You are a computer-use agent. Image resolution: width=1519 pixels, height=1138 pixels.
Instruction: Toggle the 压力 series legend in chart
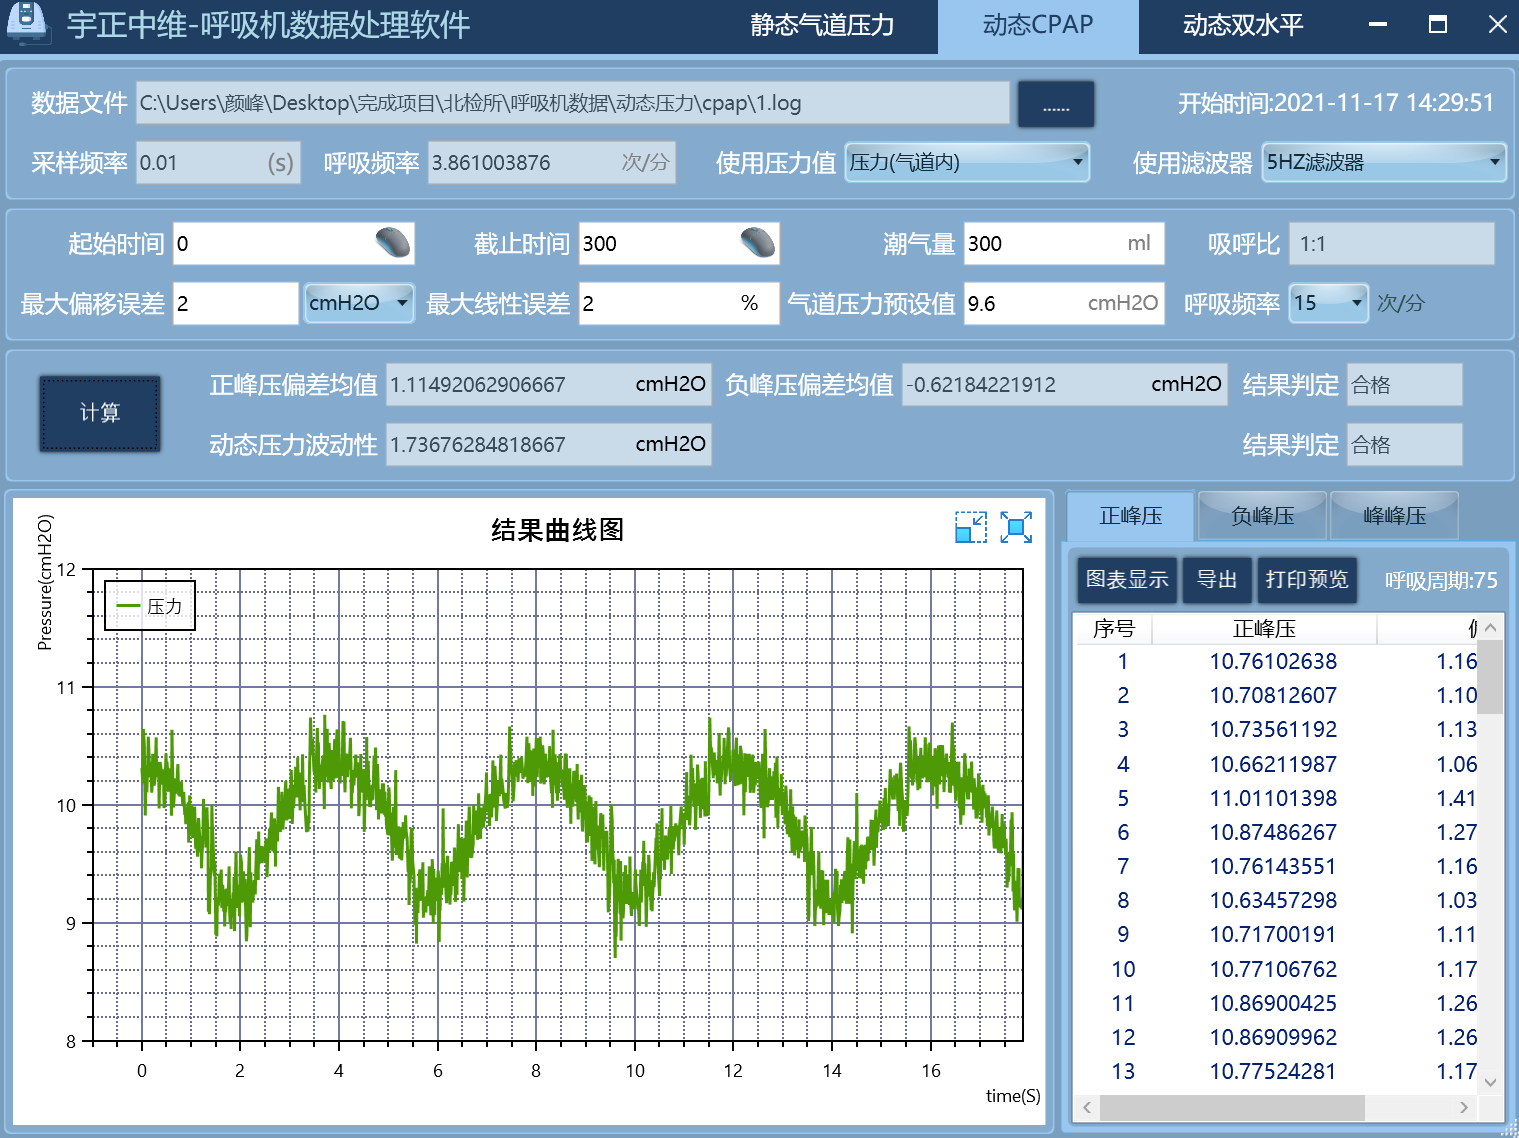[x=150, y=606]
